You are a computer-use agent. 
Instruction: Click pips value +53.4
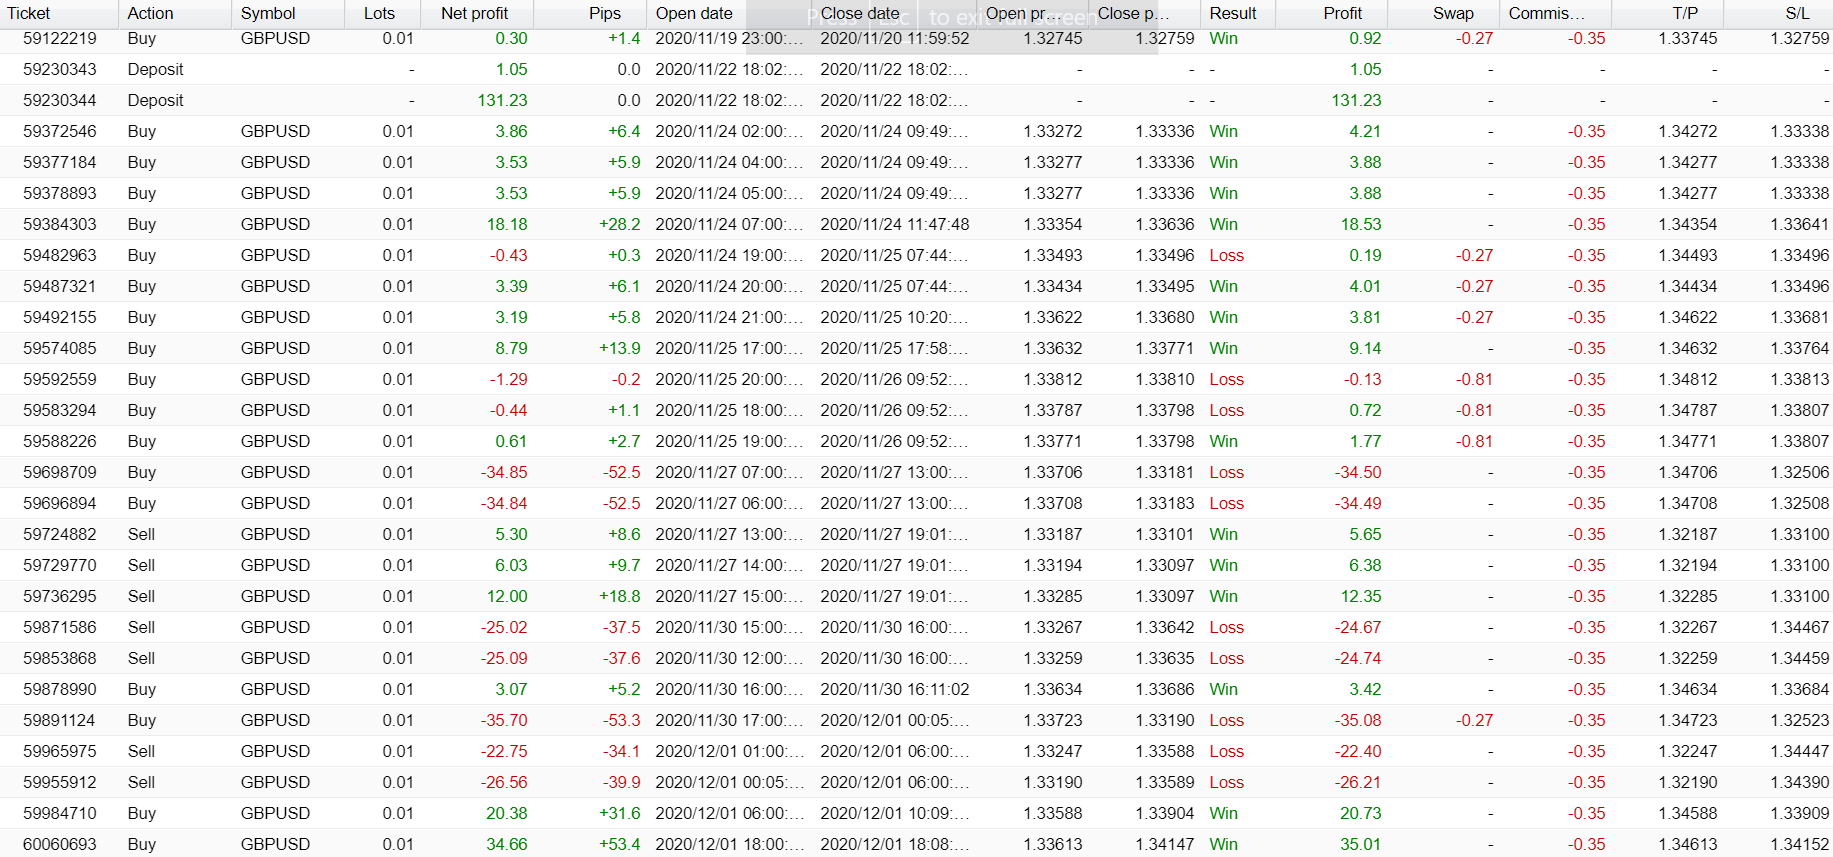tap(620, 844)
